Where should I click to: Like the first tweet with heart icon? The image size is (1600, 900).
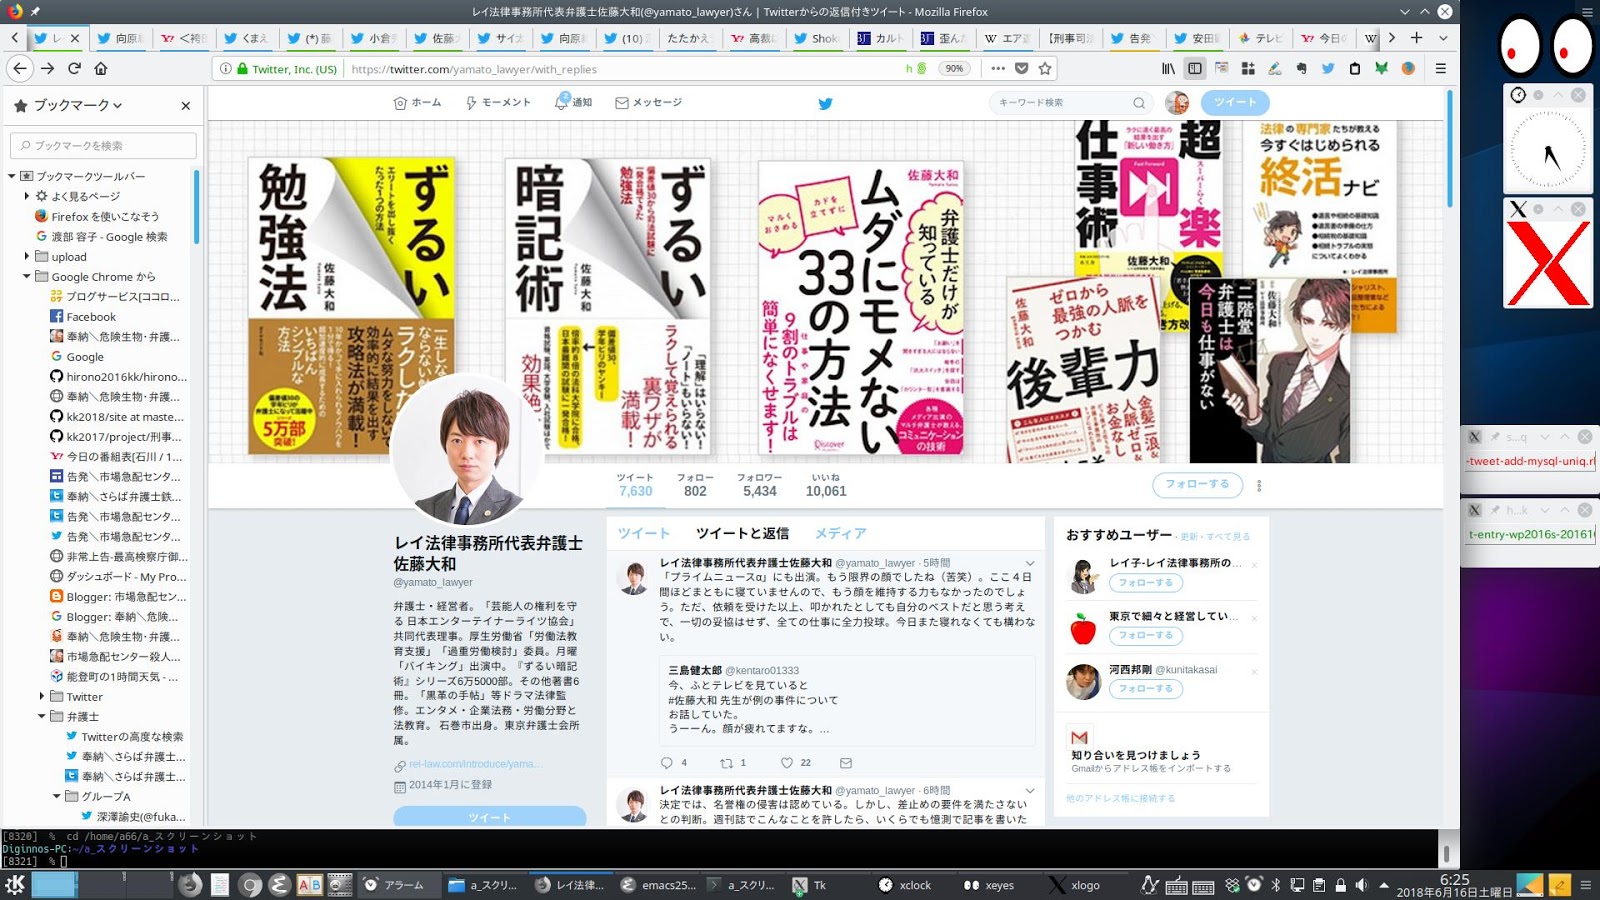point(787,763)
